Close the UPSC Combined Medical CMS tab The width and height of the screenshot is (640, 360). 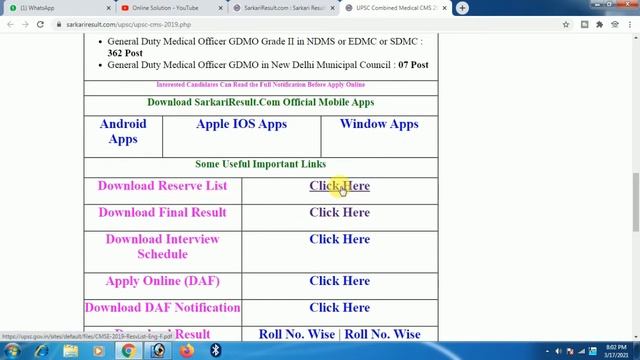tap(444, 8)
